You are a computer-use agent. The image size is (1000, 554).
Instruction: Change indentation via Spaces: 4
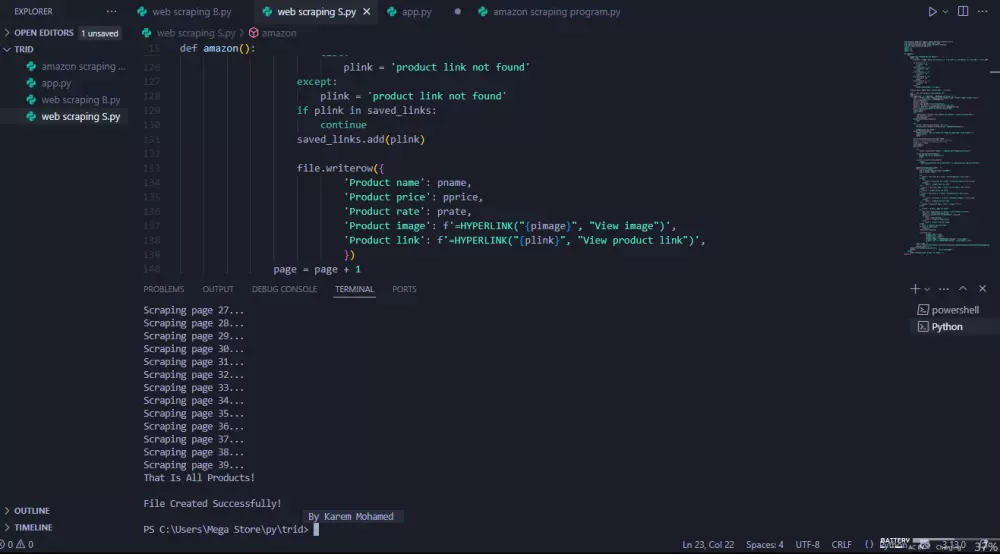pyautogui.click(x=765, y=544)
